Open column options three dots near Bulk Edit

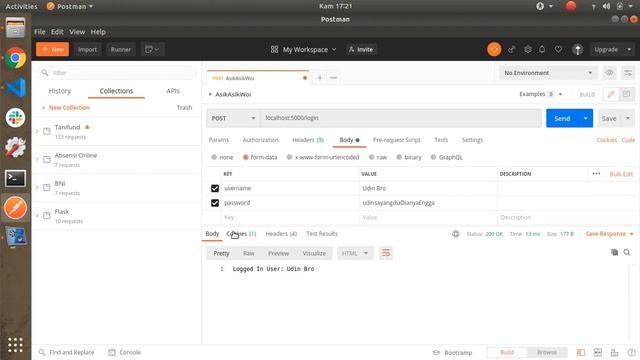coord(596,173)
